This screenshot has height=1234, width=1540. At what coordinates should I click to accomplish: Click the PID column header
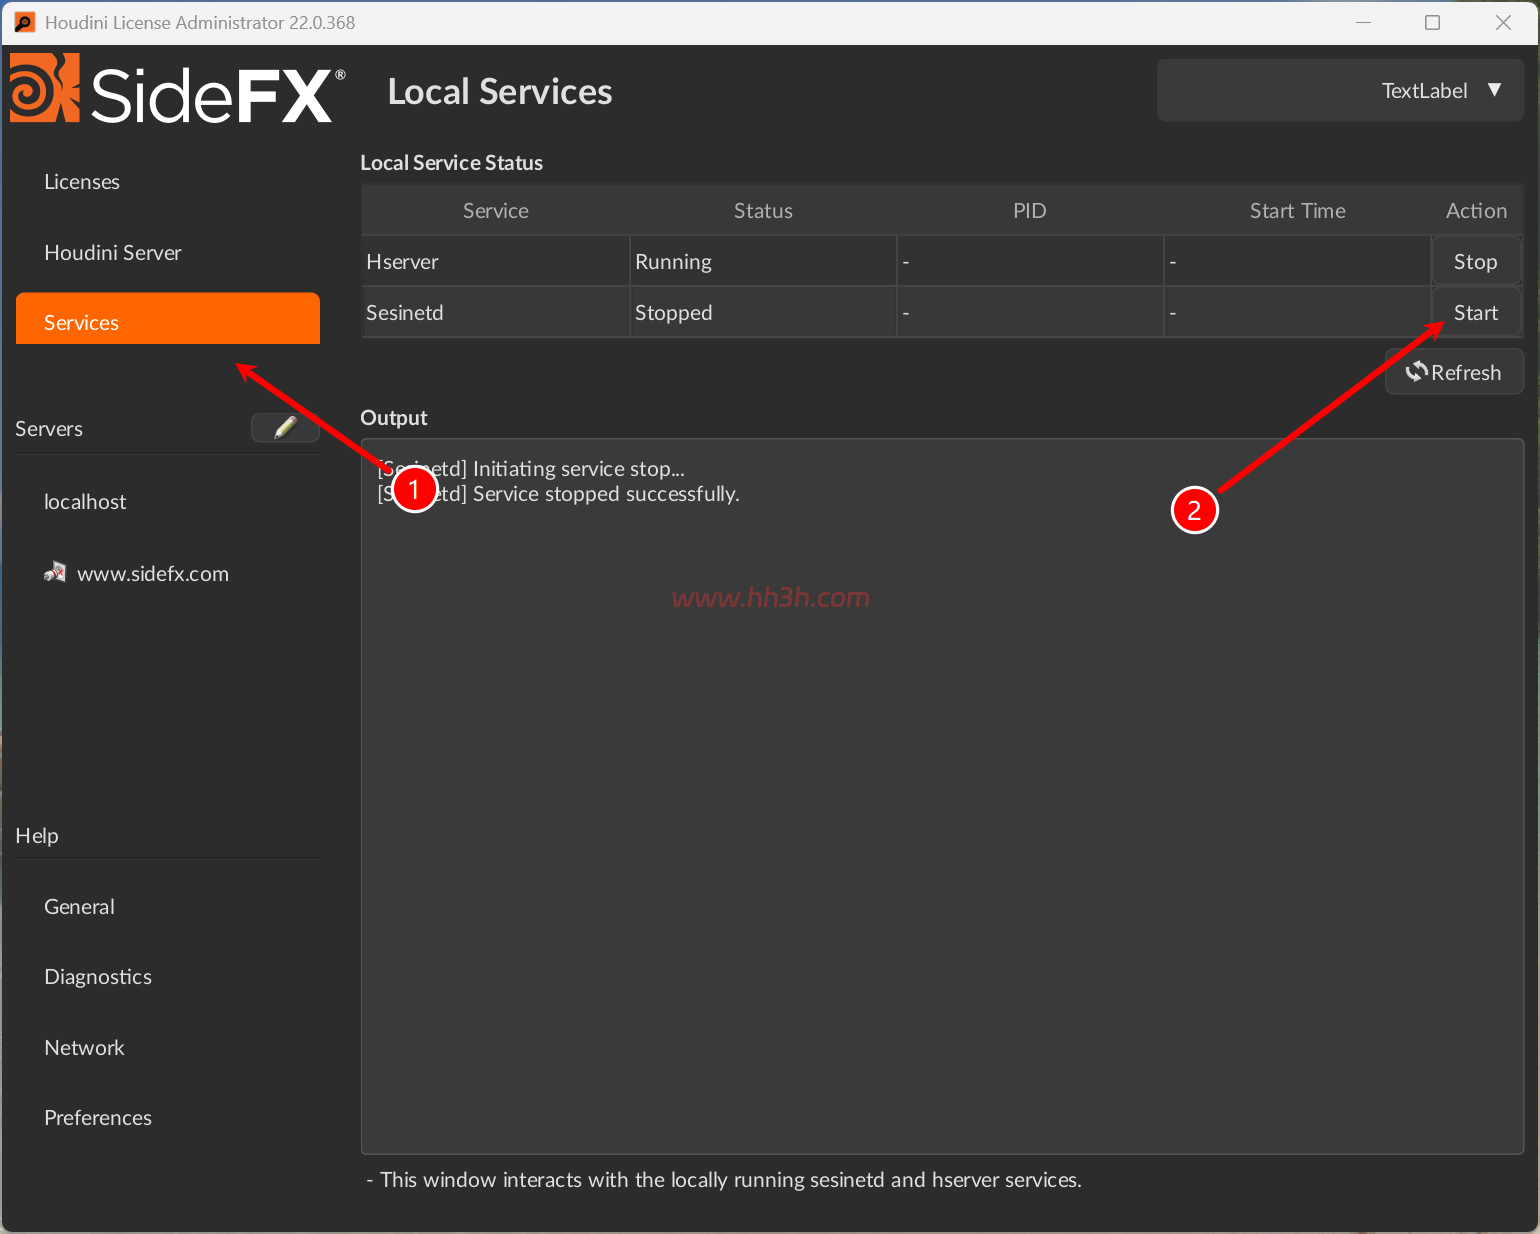[1030, 211]
